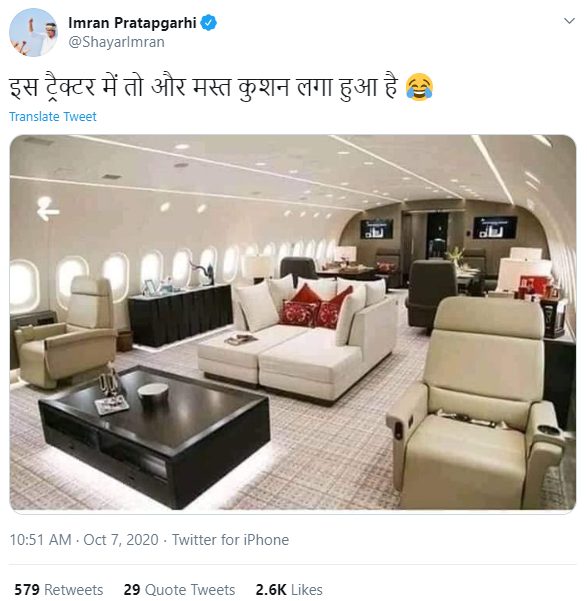Click the laughing tears emoji in tweet

[419, 87]
